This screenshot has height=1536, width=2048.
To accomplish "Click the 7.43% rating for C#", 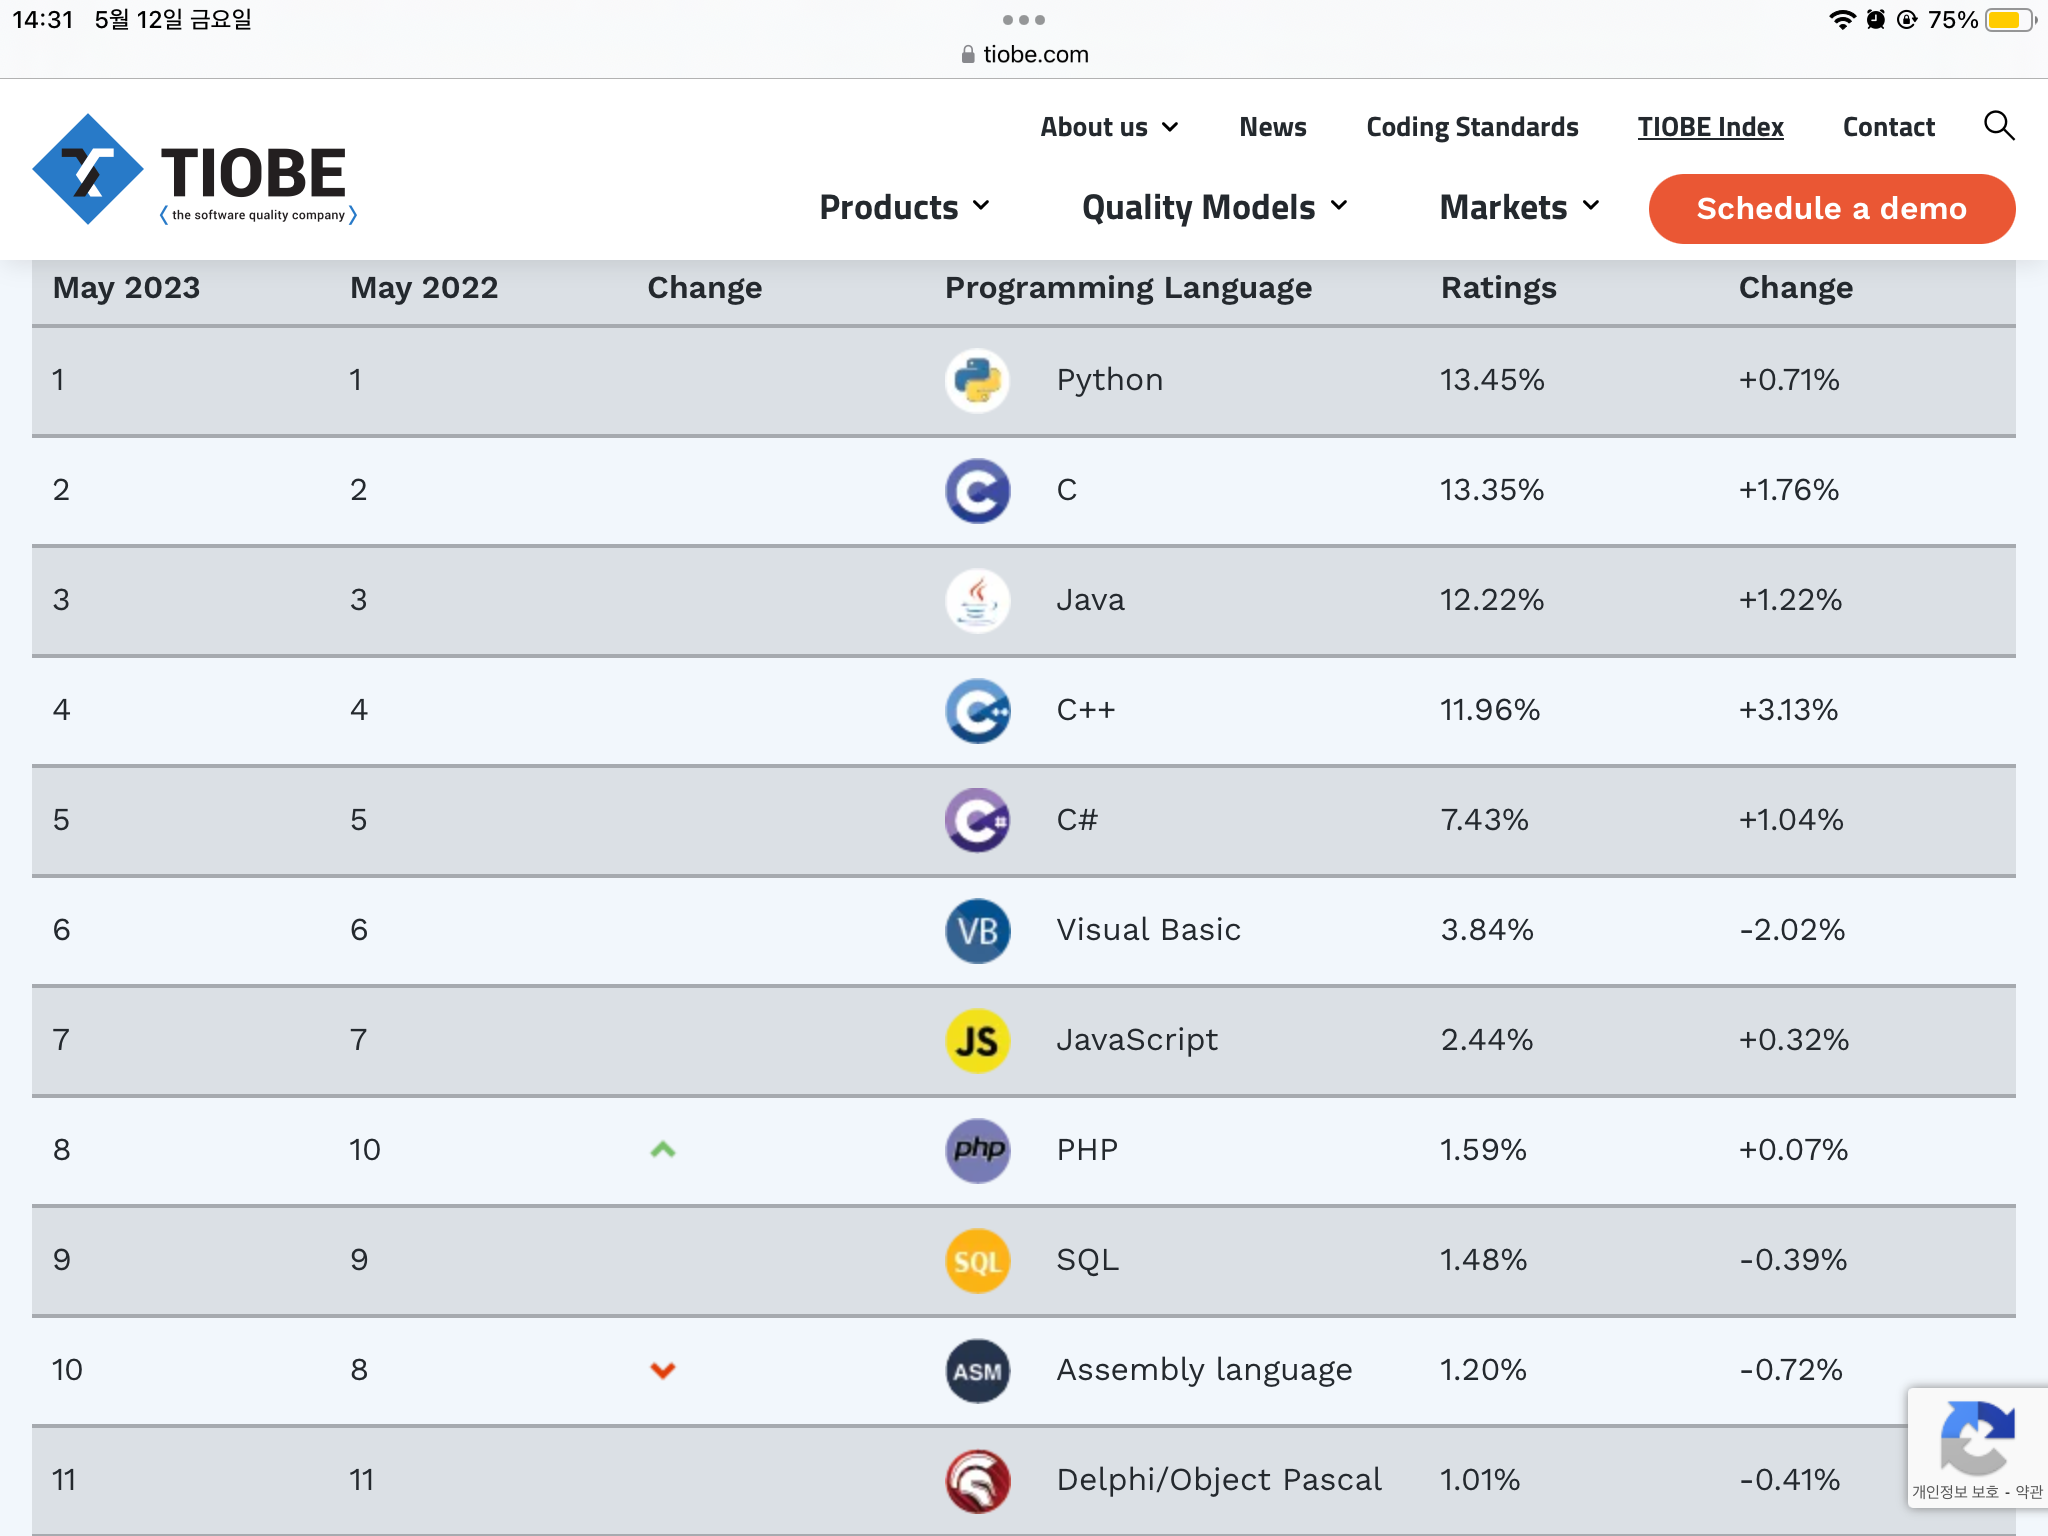I will [x=1484, y=820].
